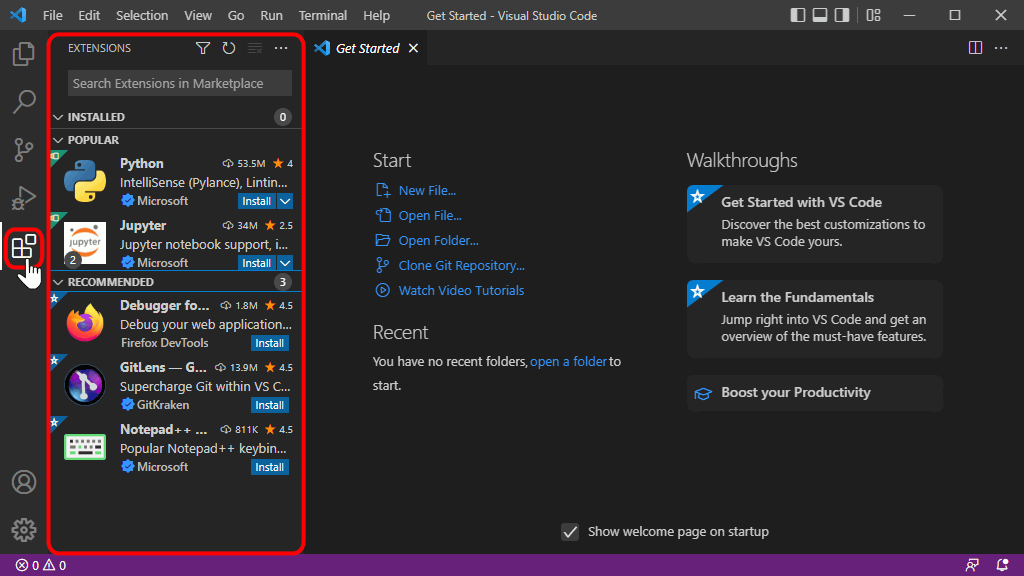Open the Go menu
The image size is (1024, 576).
pos(236,15)
